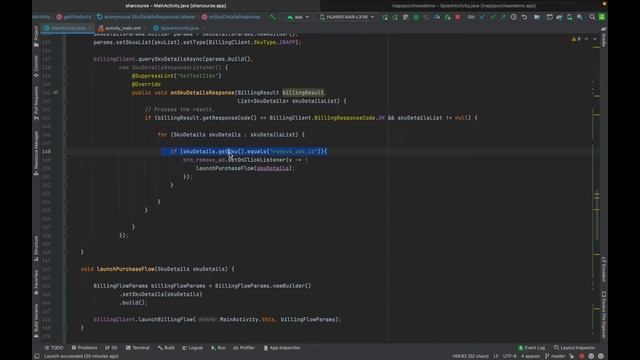The height and width of the screenshot is (360, 640).
Task: Open the Device File Explorer panel
Action: coord(604,314)
